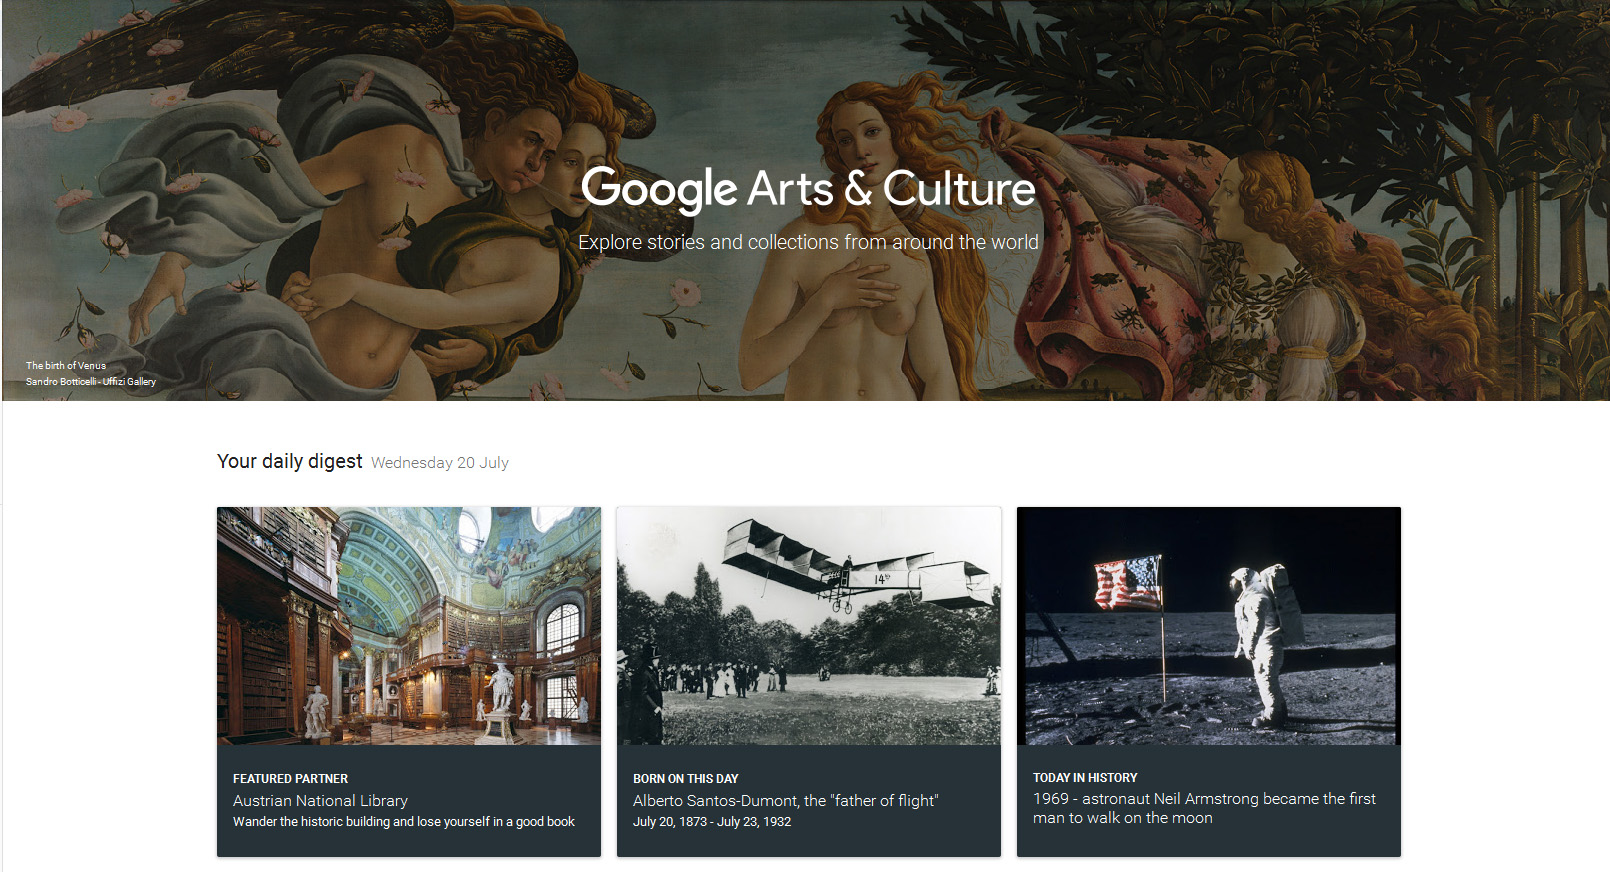Image resolution: width=1610 pixels, height=872 pixels.
Task: Click the Google Arts & Culture logo title
Action: (x=807, y=188)
